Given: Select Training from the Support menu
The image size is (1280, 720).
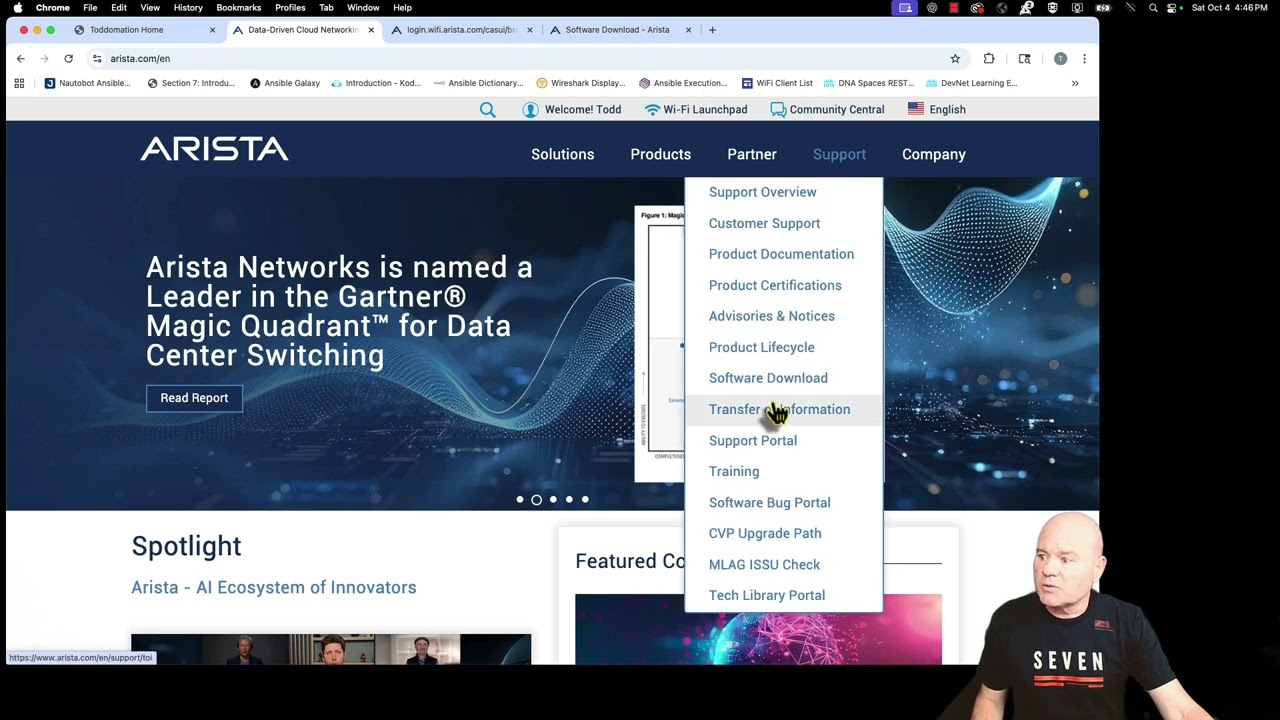Looking at the screenshot, I should pyautogui.click(x=734, y=471).
